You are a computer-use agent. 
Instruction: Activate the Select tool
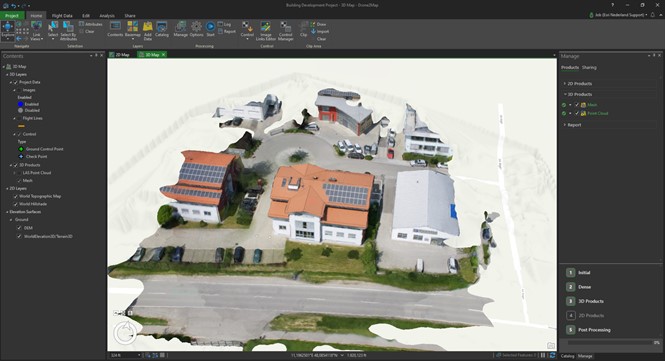(x=53, y=31)
